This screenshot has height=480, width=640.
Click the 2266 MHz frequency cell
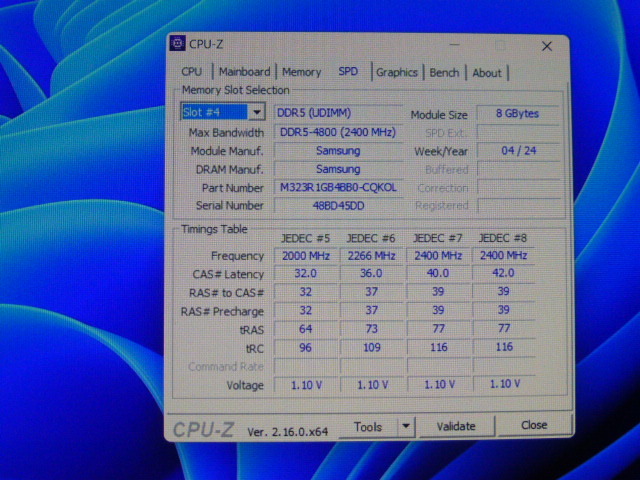[x=371, y=256]
